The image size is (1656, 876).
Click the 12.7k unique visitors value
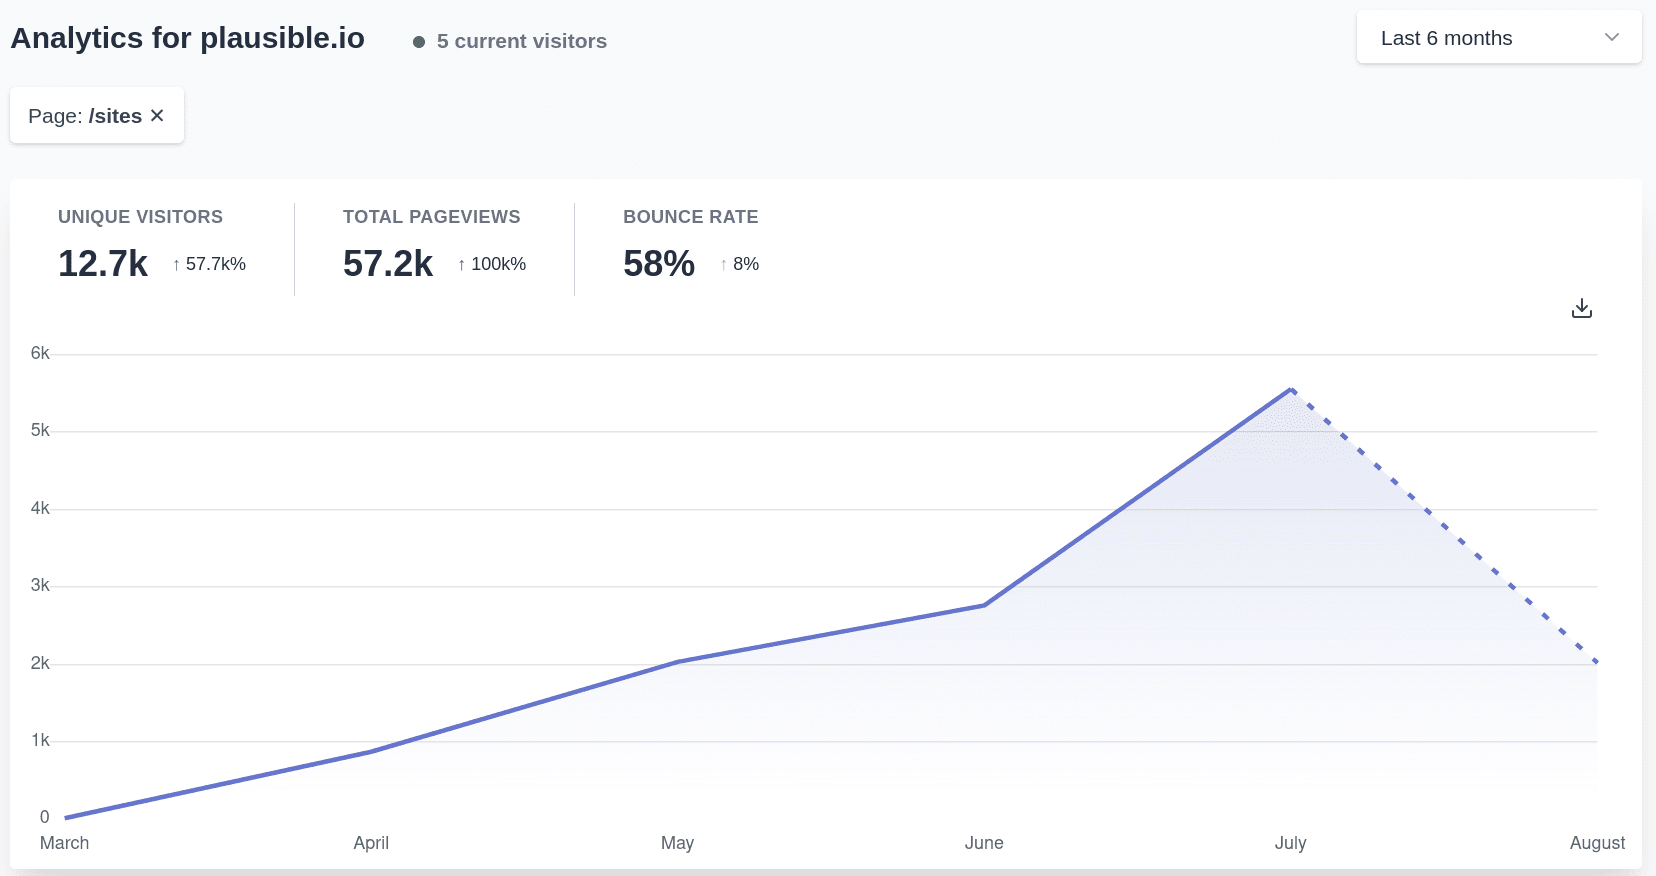(x=103, y=264)
